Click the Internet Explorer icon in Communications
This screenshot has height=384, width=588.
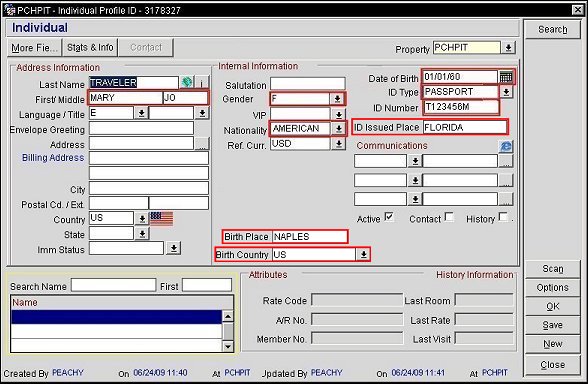[x=506, y=146]
